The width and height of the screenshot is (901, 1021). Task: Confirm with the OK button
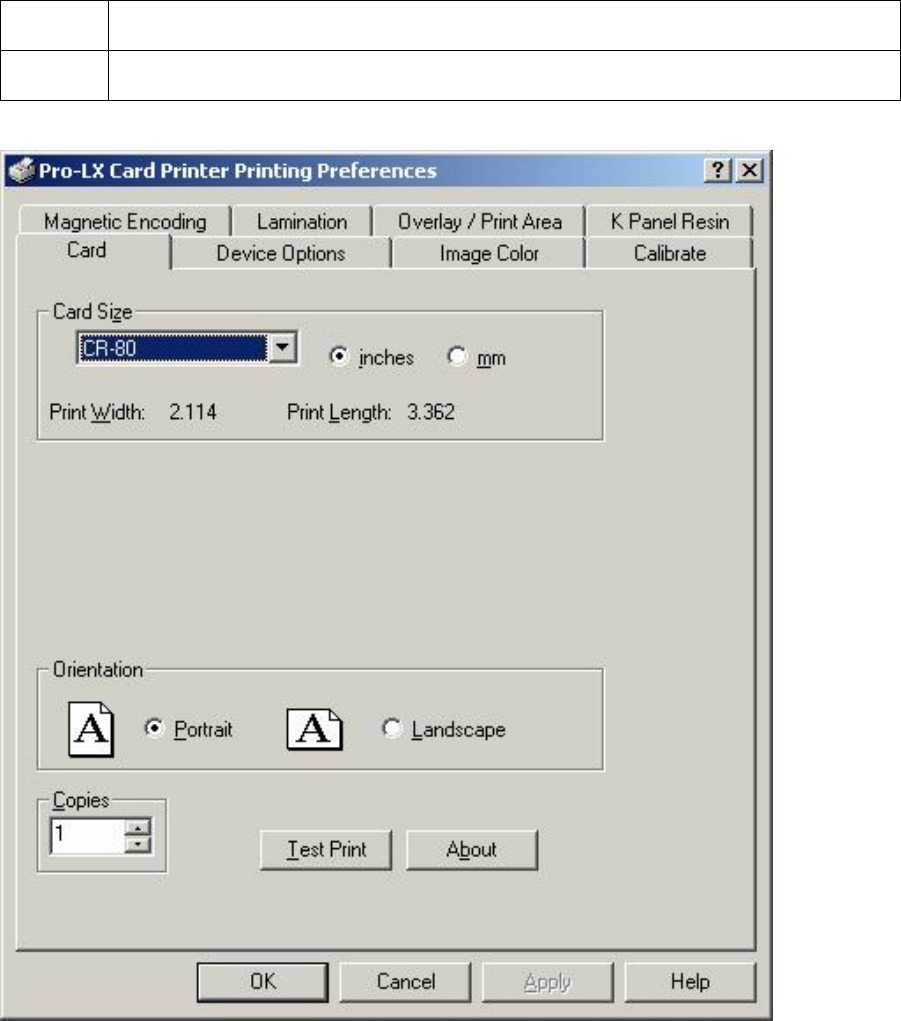pyautogui.click(x=263, y=982)
